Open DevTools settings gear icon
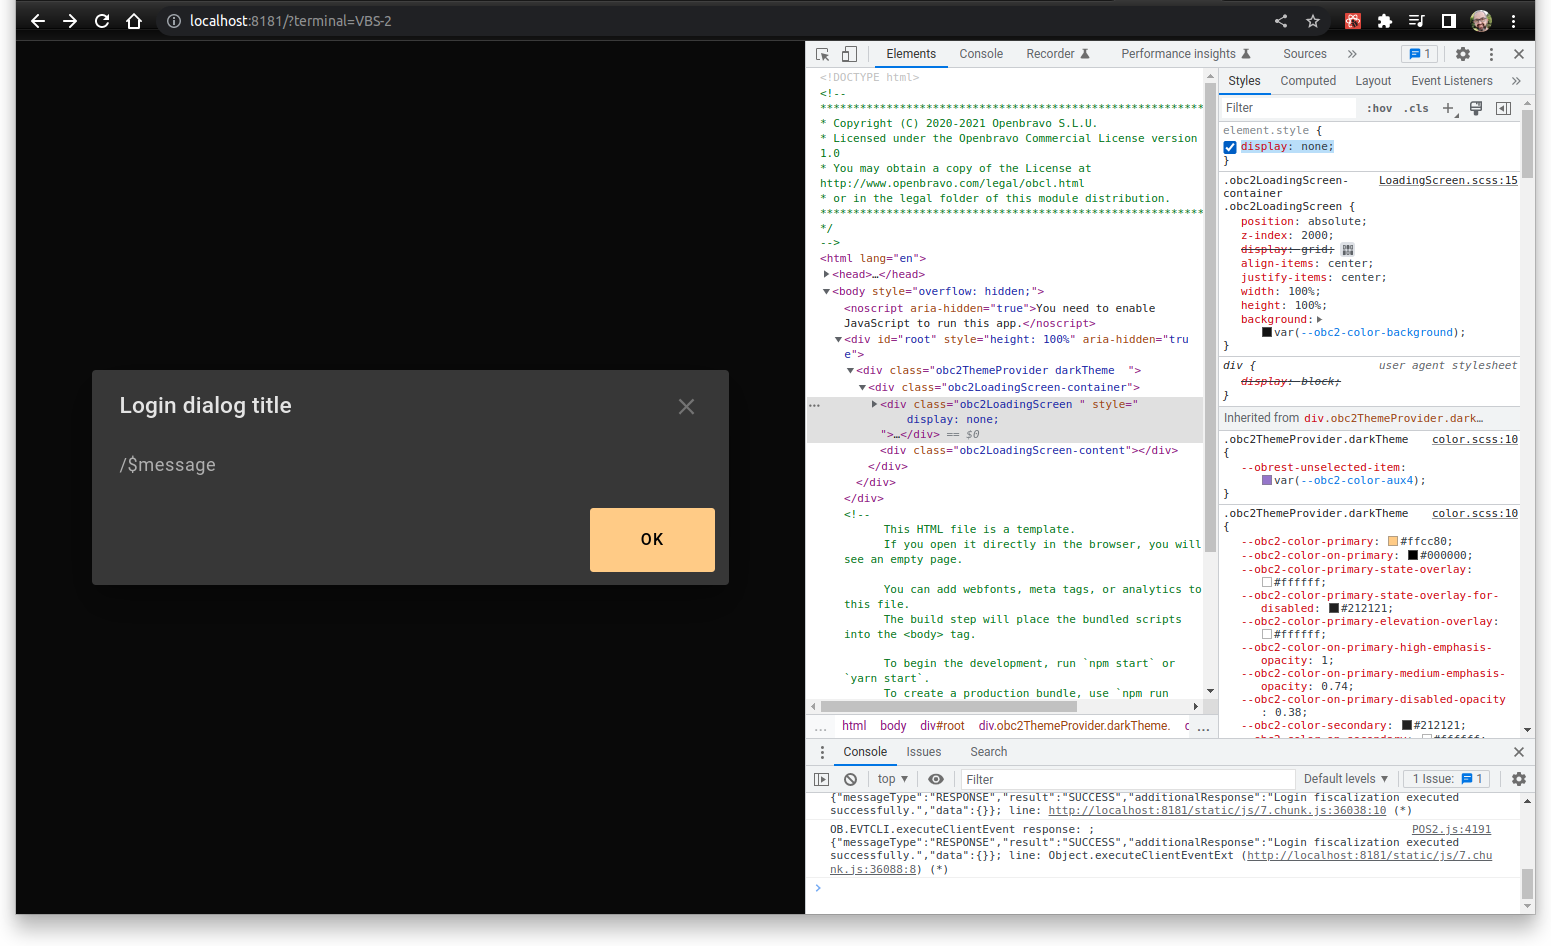 point(1462,54)
